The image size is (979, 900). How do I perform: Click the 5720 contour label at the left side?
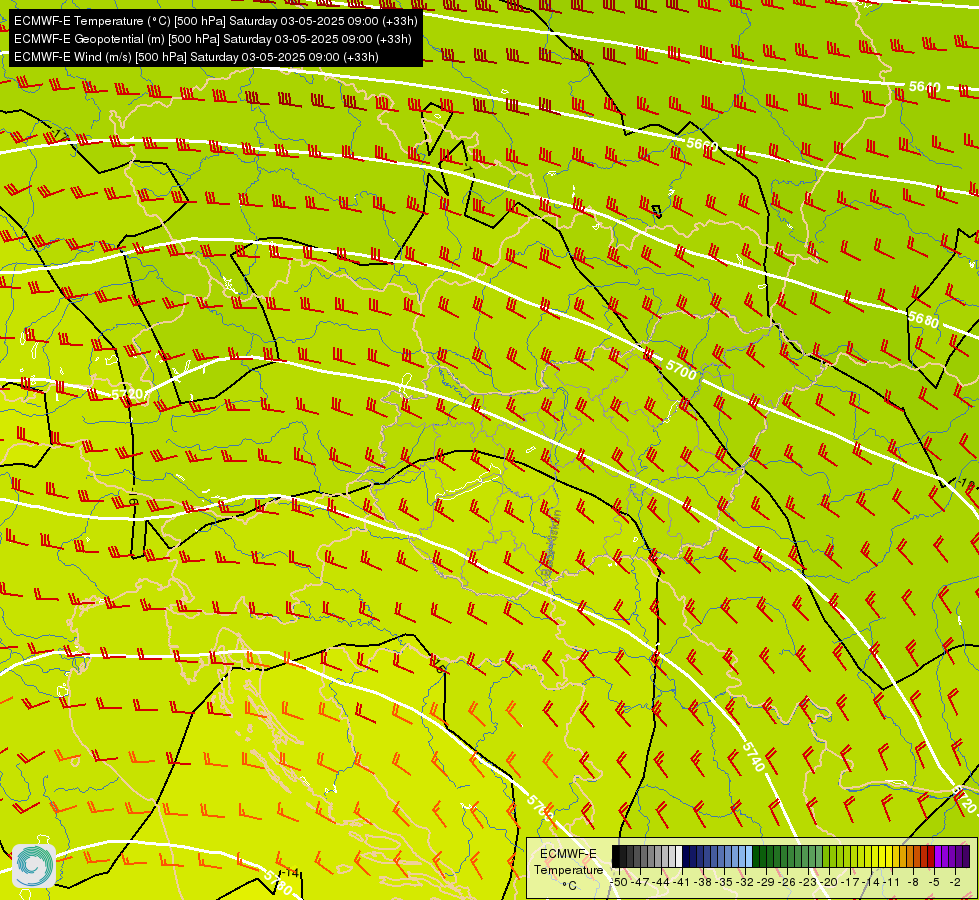click(128, 395)
